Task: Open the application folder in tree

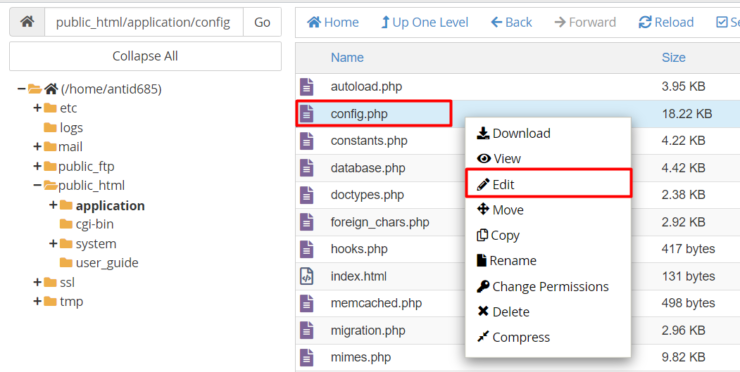Action: (110, 205)
